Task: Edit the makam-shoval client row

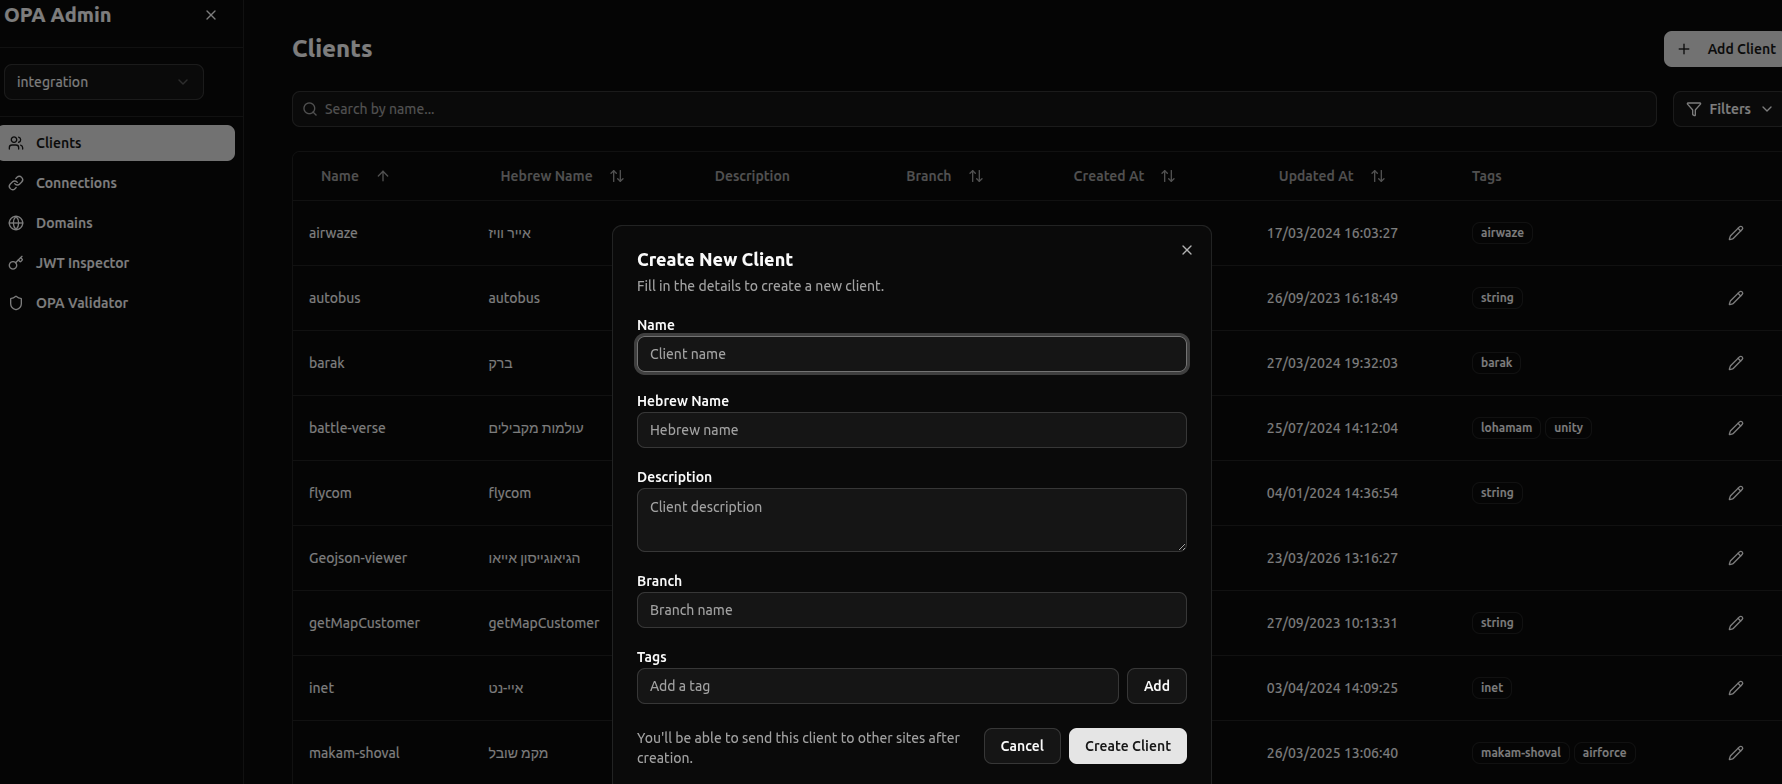Action: pyautogui.click(x=1736, y=753)
